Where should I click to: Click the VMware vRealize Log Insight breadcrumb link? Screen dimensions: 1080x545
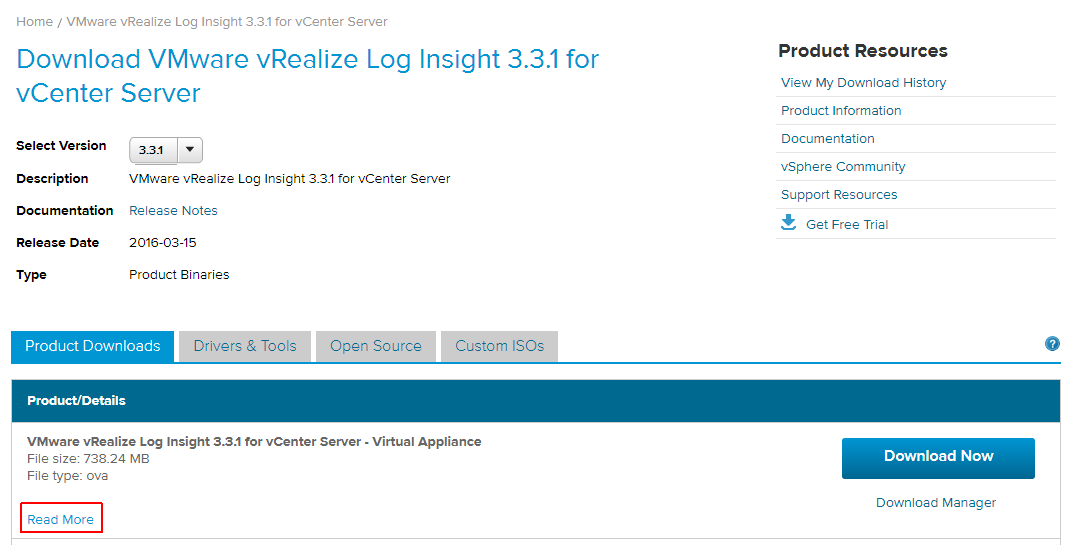click(x=227, y=22)
